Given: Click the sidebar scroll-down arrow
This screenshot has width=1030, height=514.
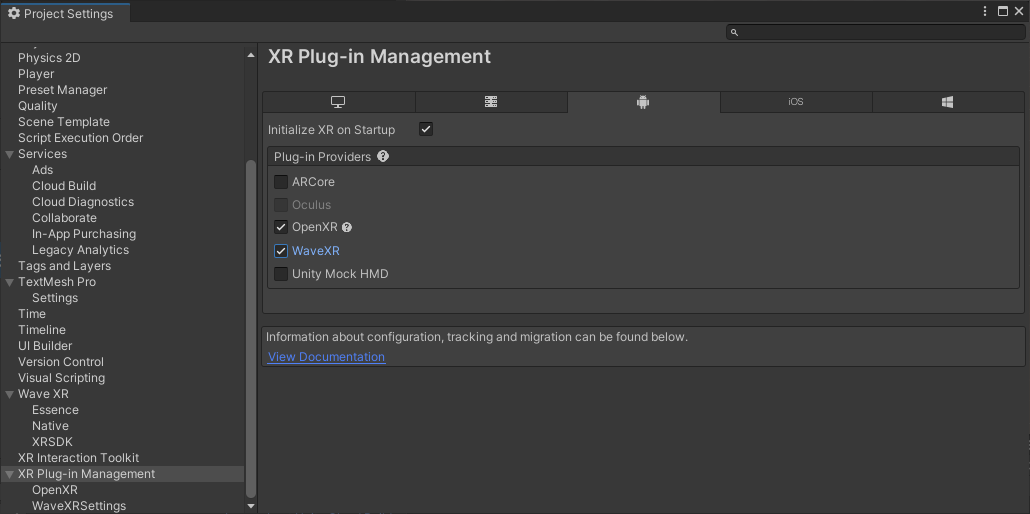Looking at the screenshot, I should tap(251, 506).
